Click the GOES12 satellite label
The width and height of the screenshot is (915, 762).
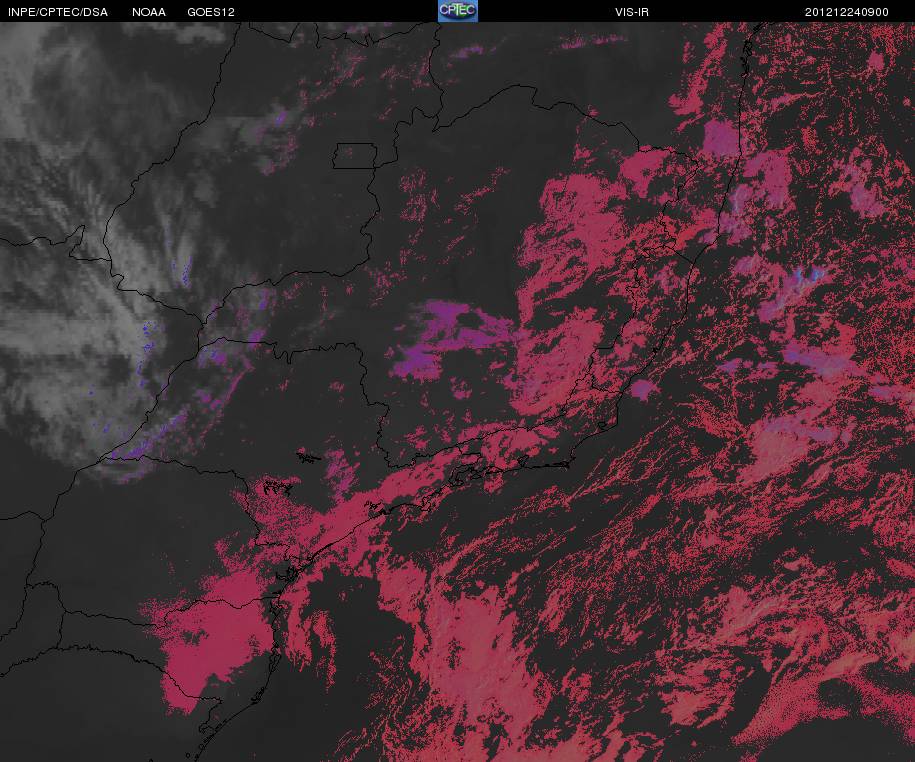click(211, 12)
